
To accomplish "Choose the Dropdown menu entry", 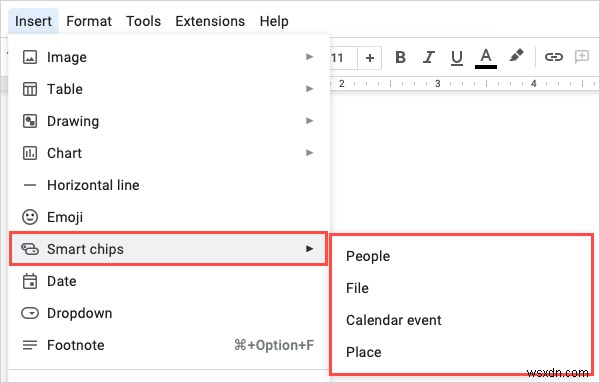I will 169,313.
